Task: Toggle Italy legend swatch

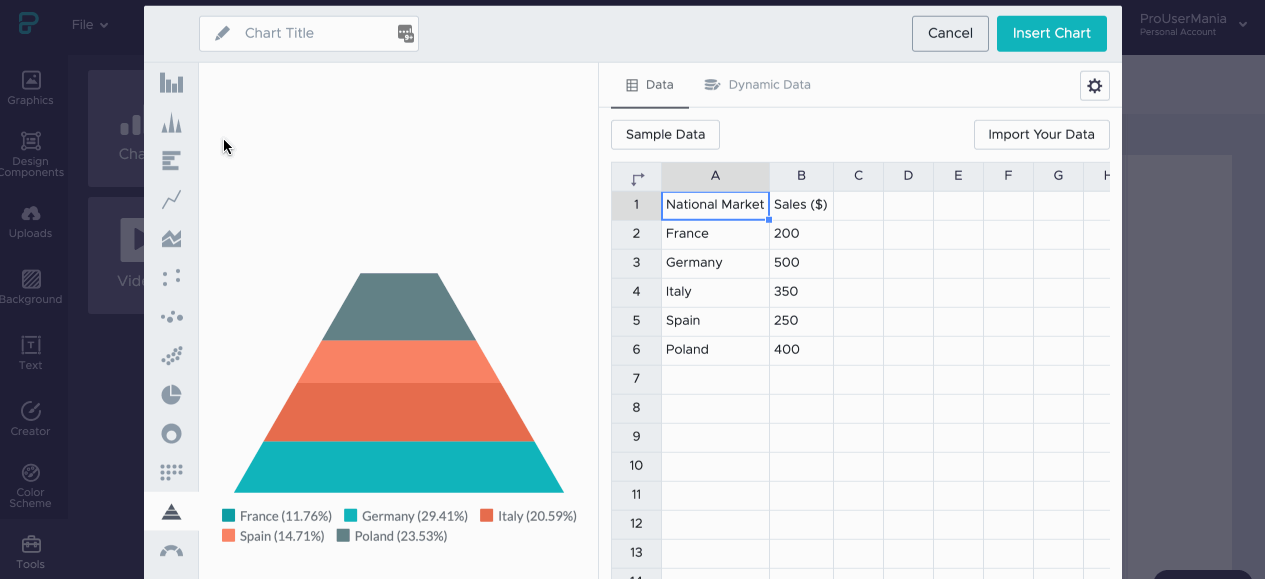Action: click(x=487, y=516)
